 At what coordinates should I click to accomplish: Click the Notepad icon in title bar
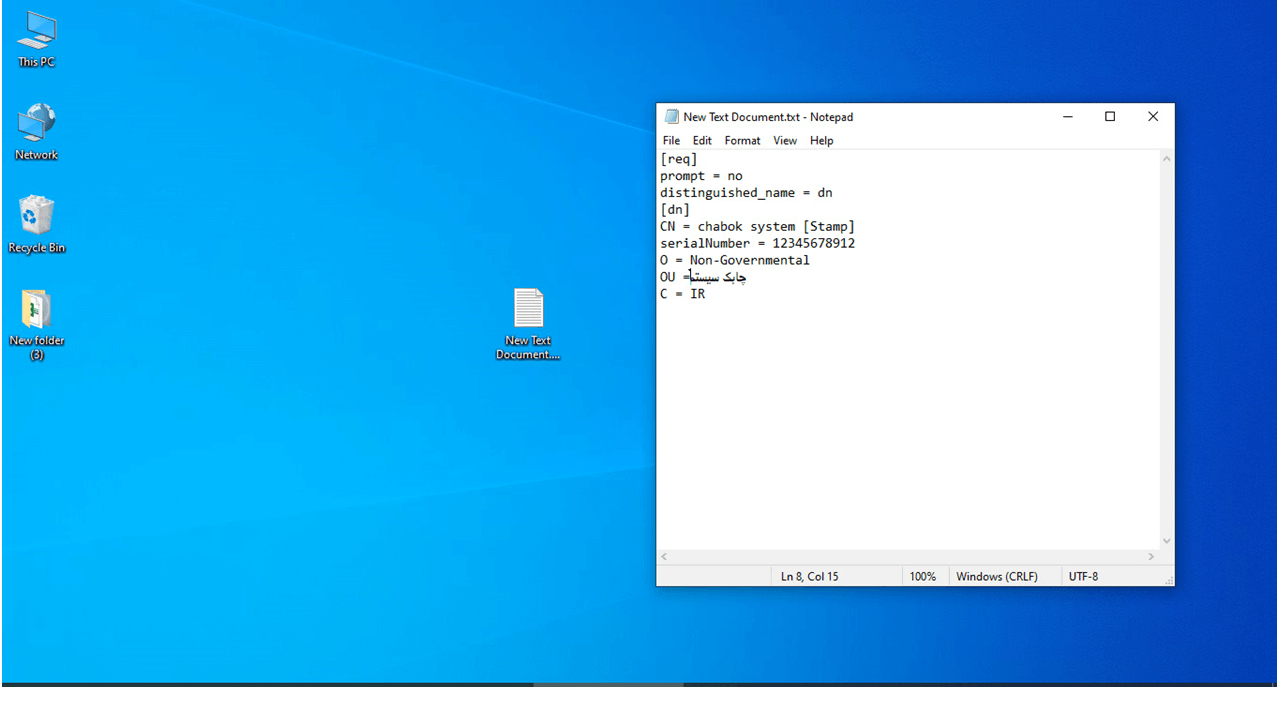[672, 117]
